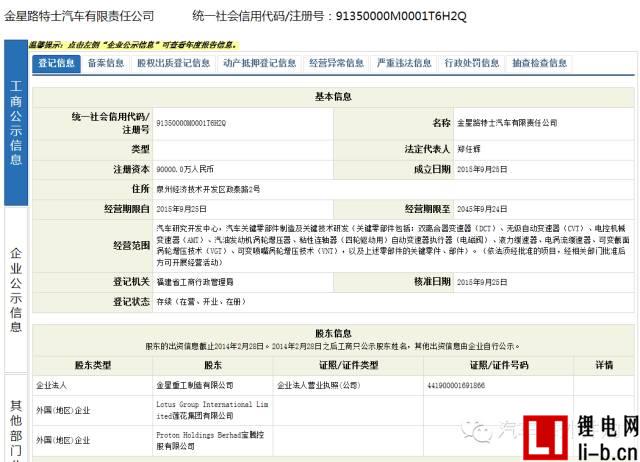View the 行政处罚信息 tab
Image resolution: width=640 pixels, height=462 pixels.
point(471,63)
